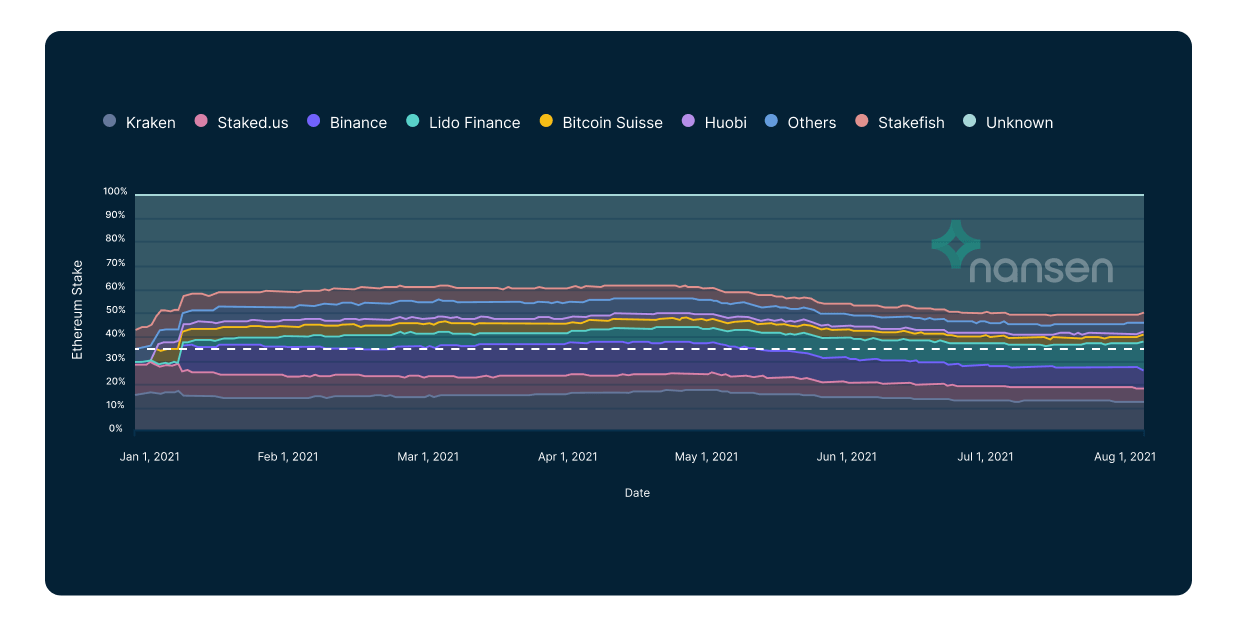Click the 40% y-axis tick label

coord(117,334)
